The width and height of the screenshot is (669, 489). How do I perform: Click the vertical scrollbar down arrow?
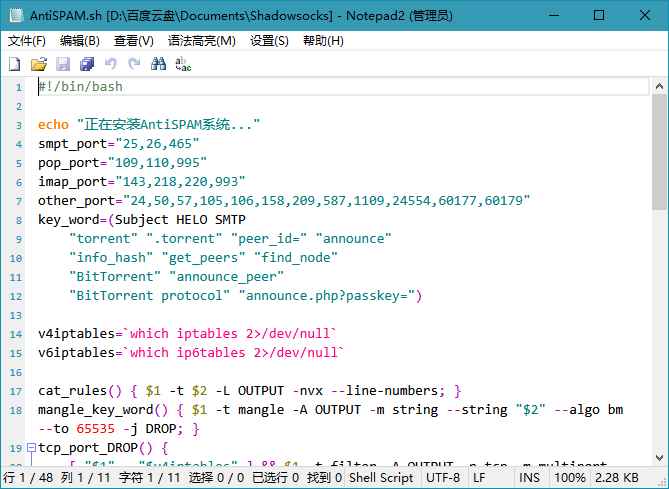[x=659, y=459]
